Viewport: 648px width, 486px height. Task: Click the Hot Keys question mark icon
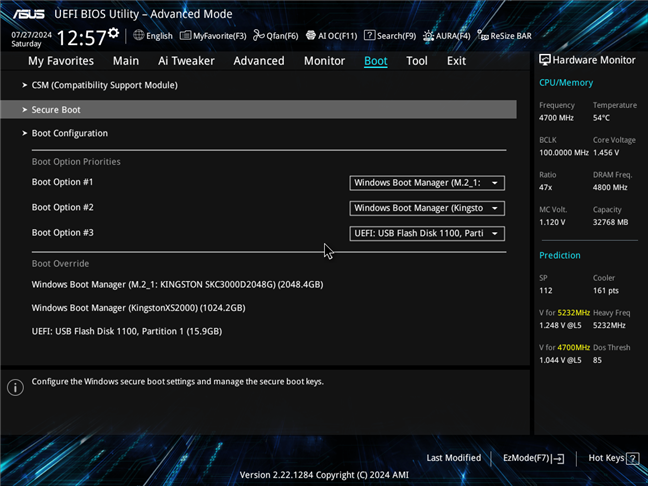point(632,458)
